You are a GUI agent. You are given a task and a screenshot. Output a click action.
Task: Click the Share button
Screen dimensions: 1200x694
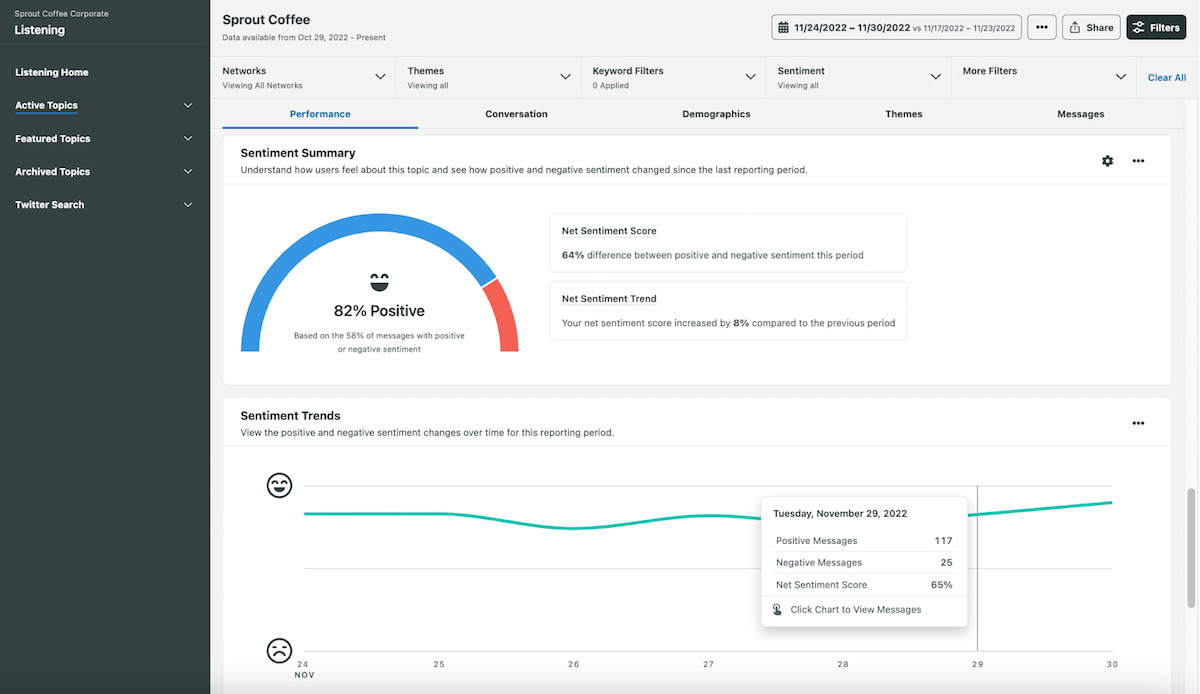coord(1090,28)
